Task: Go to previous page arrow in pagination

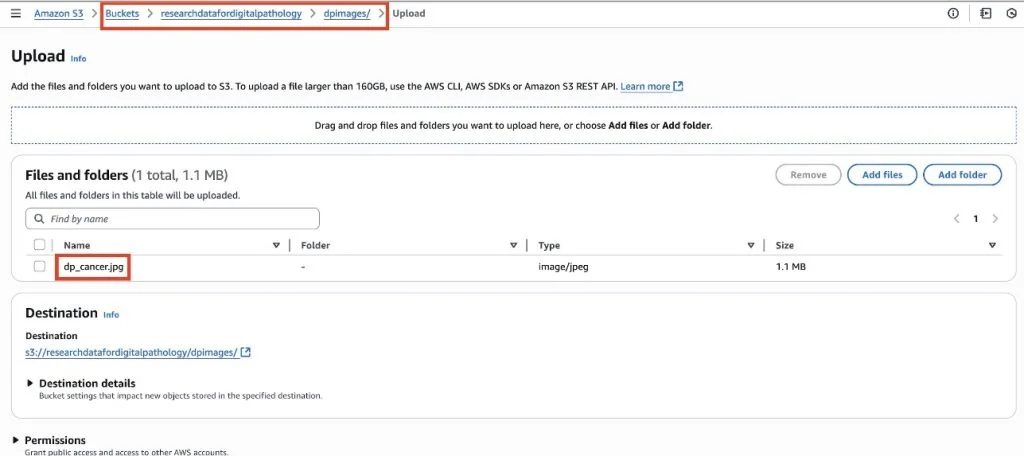Action: 957,219
